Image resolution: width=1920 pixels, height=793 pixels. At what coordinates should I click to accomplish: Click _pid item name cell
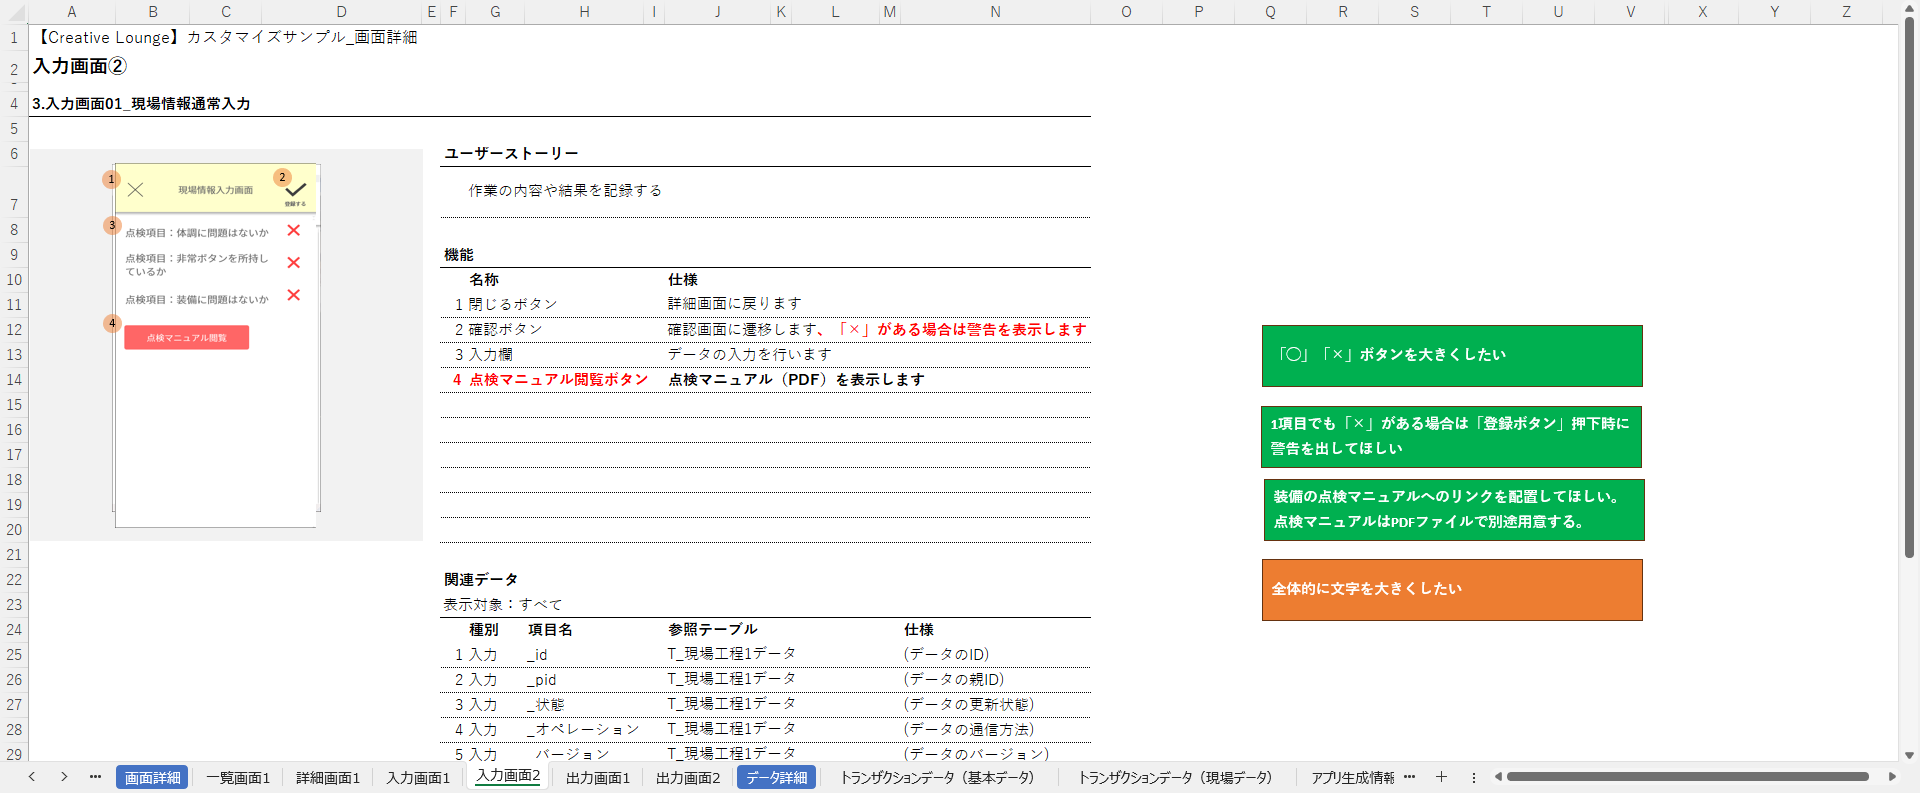(x=541, y=680)
